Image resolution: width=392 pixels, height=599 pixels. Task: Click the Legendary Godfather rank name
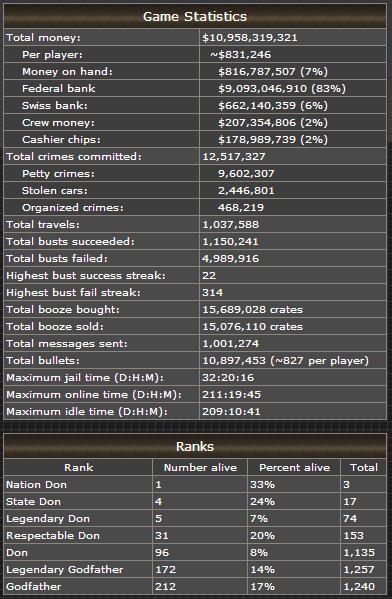[65, 570]
